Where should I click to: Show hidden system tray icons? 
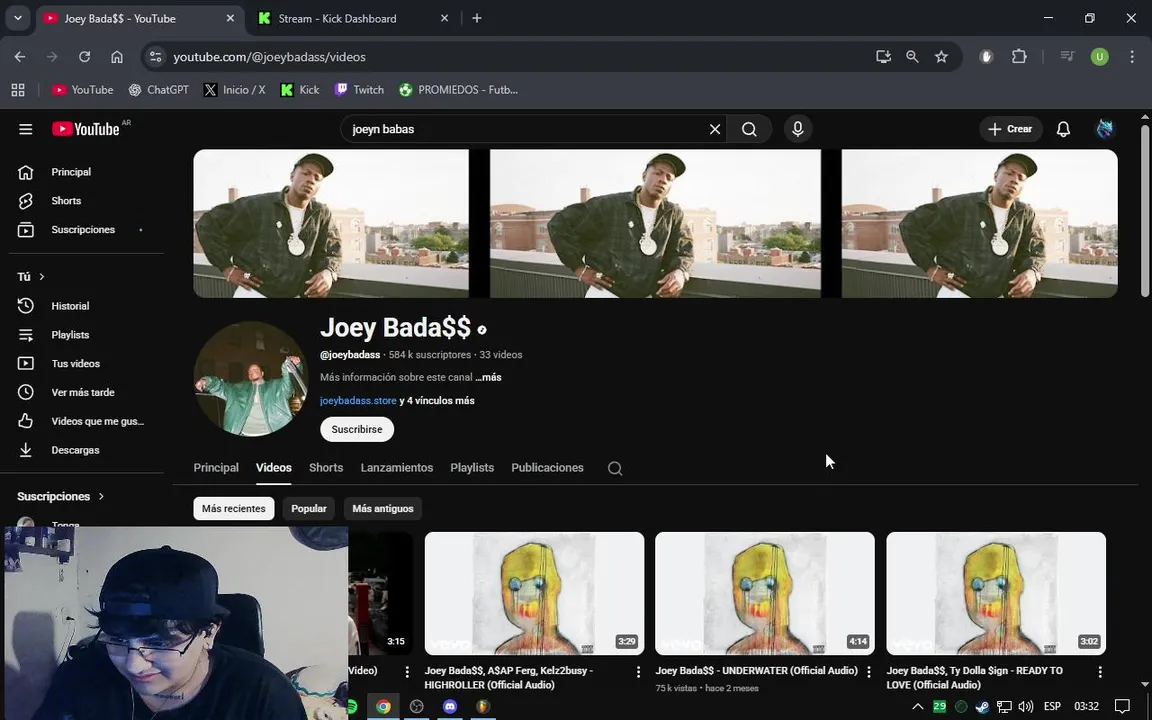pos(918,707)
